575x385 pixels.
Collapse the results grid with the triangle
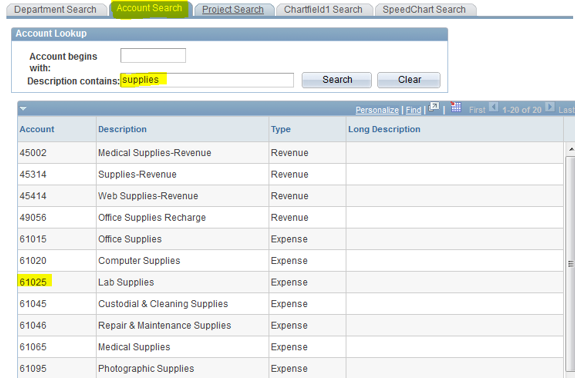(23, 109)
